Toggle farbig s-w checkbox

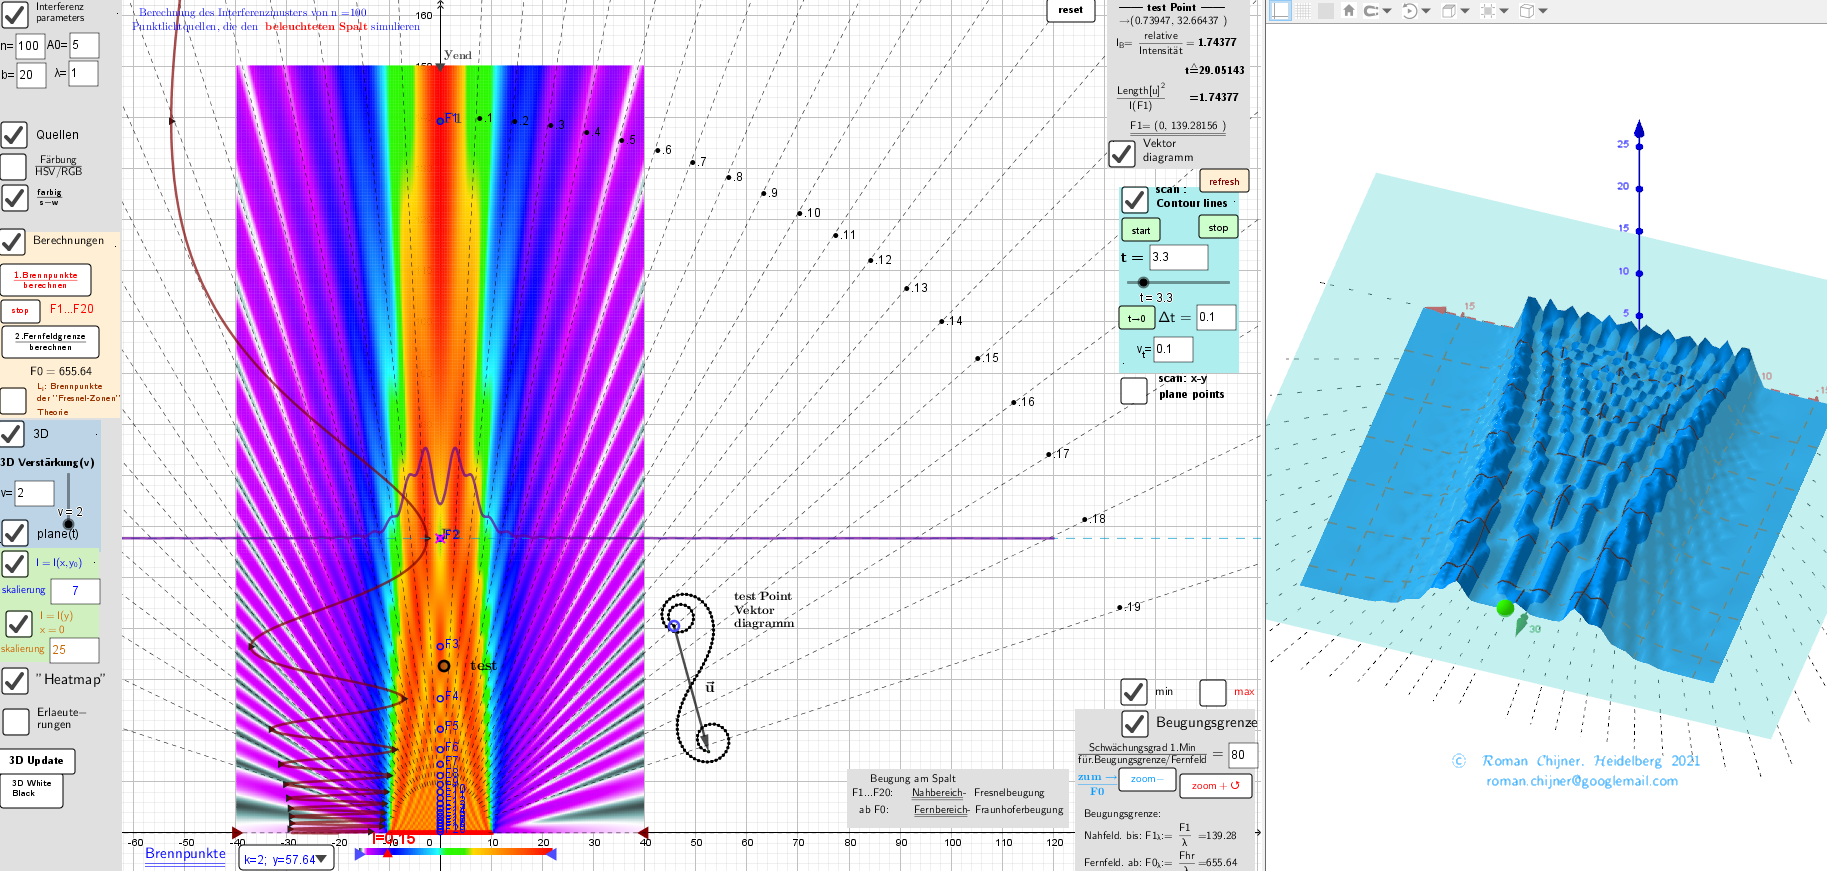[x=14, y=197]
